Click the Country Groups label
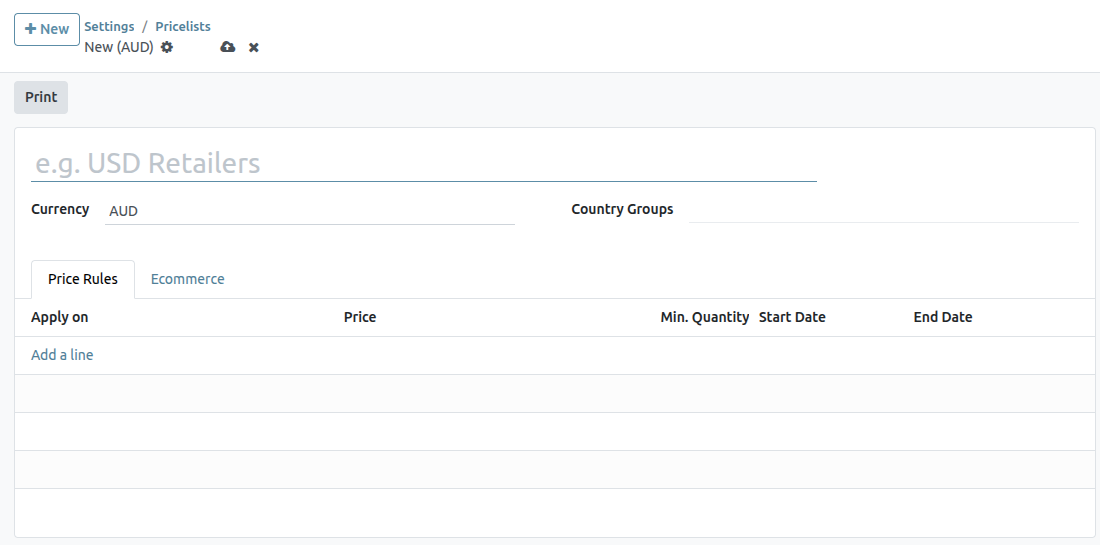 pyautogui.click(x=622, y=209)
